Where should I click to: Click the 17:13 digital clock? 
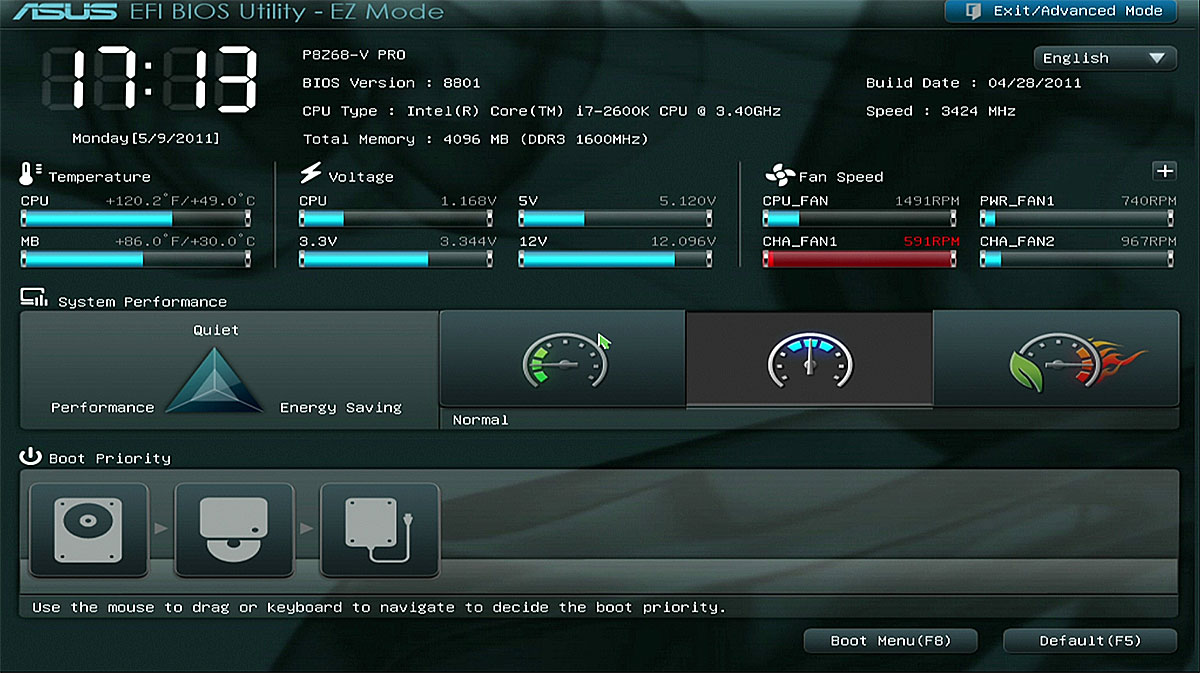(x=150, y=81)
